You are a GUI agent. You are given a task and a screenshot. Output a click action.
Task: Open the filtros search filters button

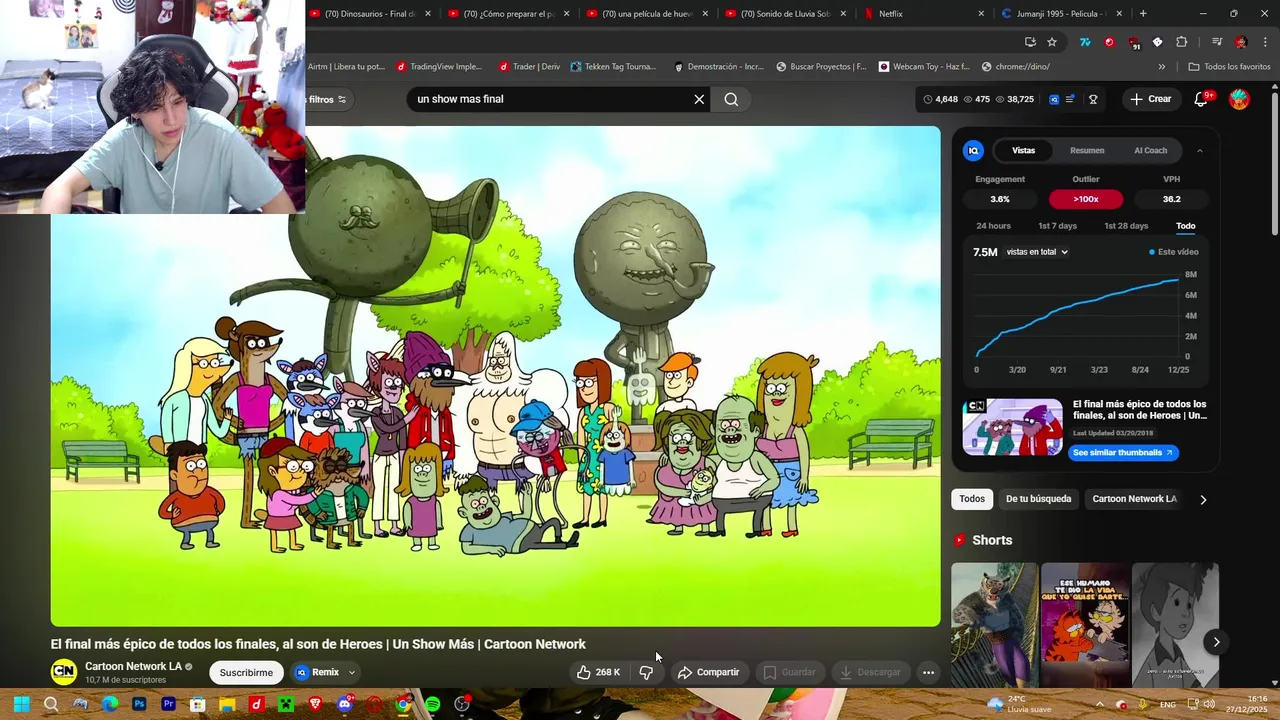[327, 99]
